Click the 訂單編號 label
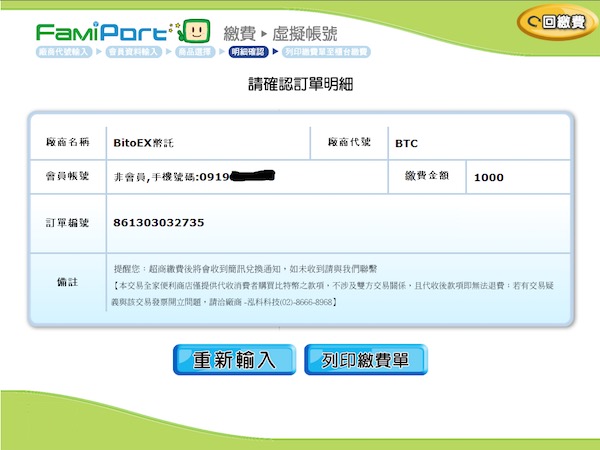The height and width of the screenshot is (450, 600). (x=68, y=223)
